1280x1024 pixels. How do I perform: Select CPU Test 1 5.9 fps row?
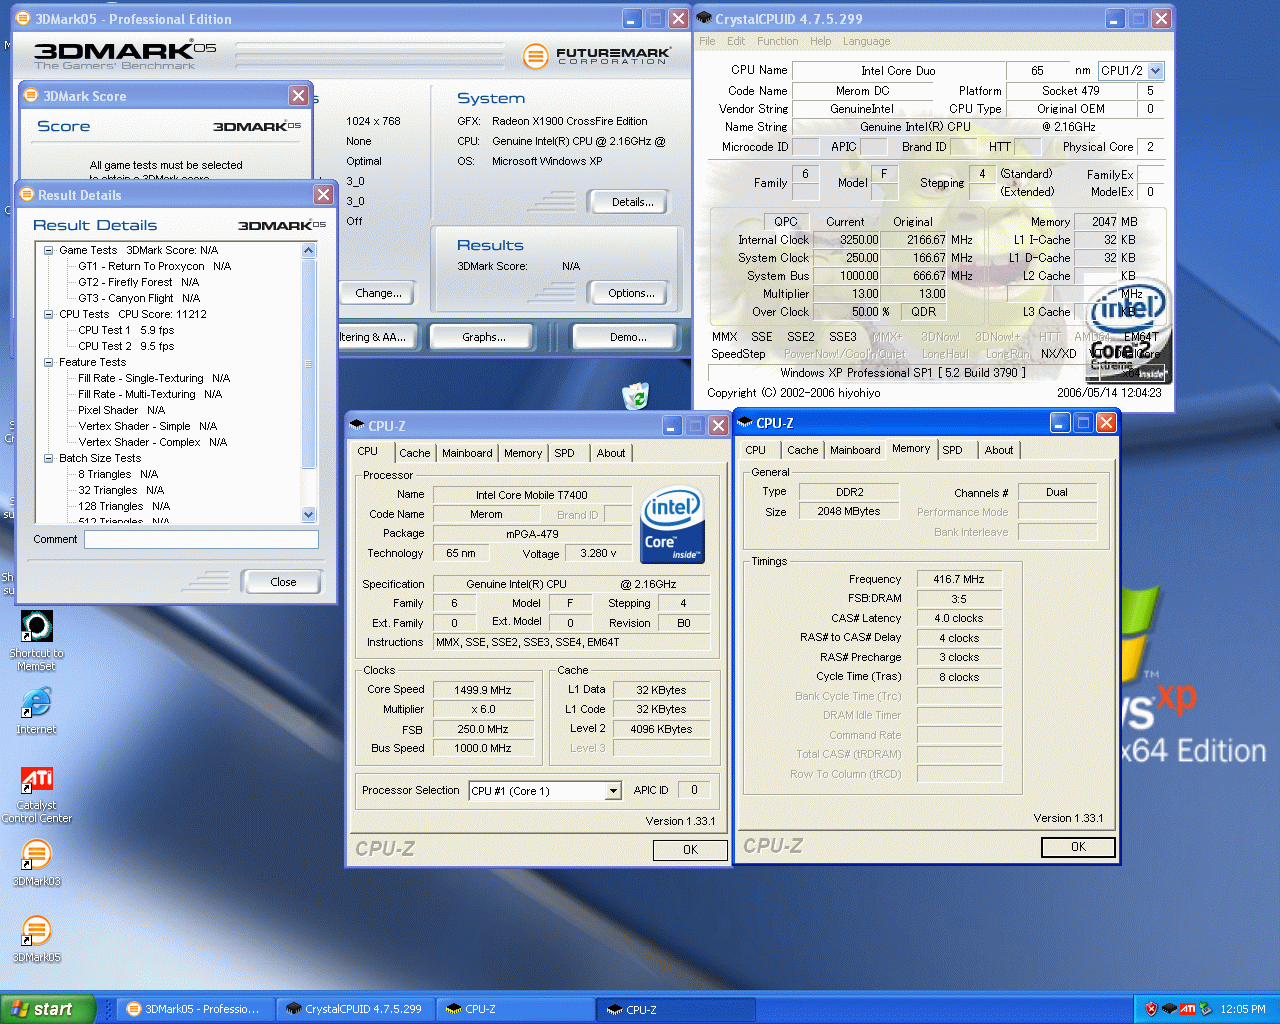pyautogui.click(x=126, y=330)
